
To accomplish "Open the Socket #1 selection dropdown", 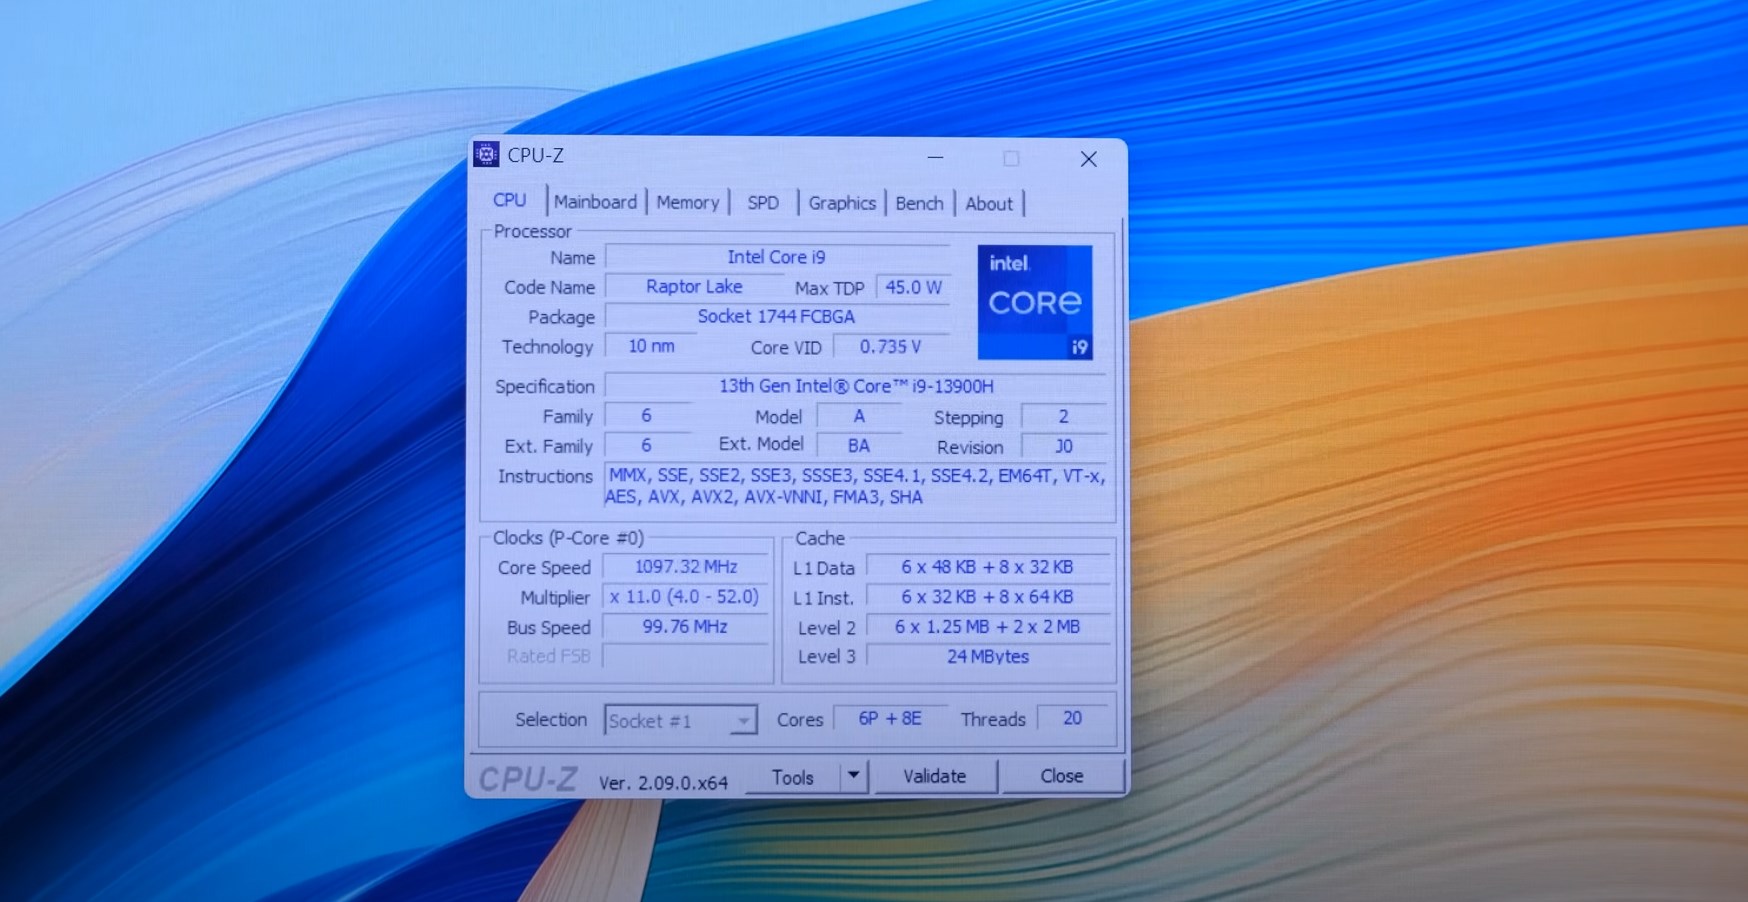I will (680, 720).
